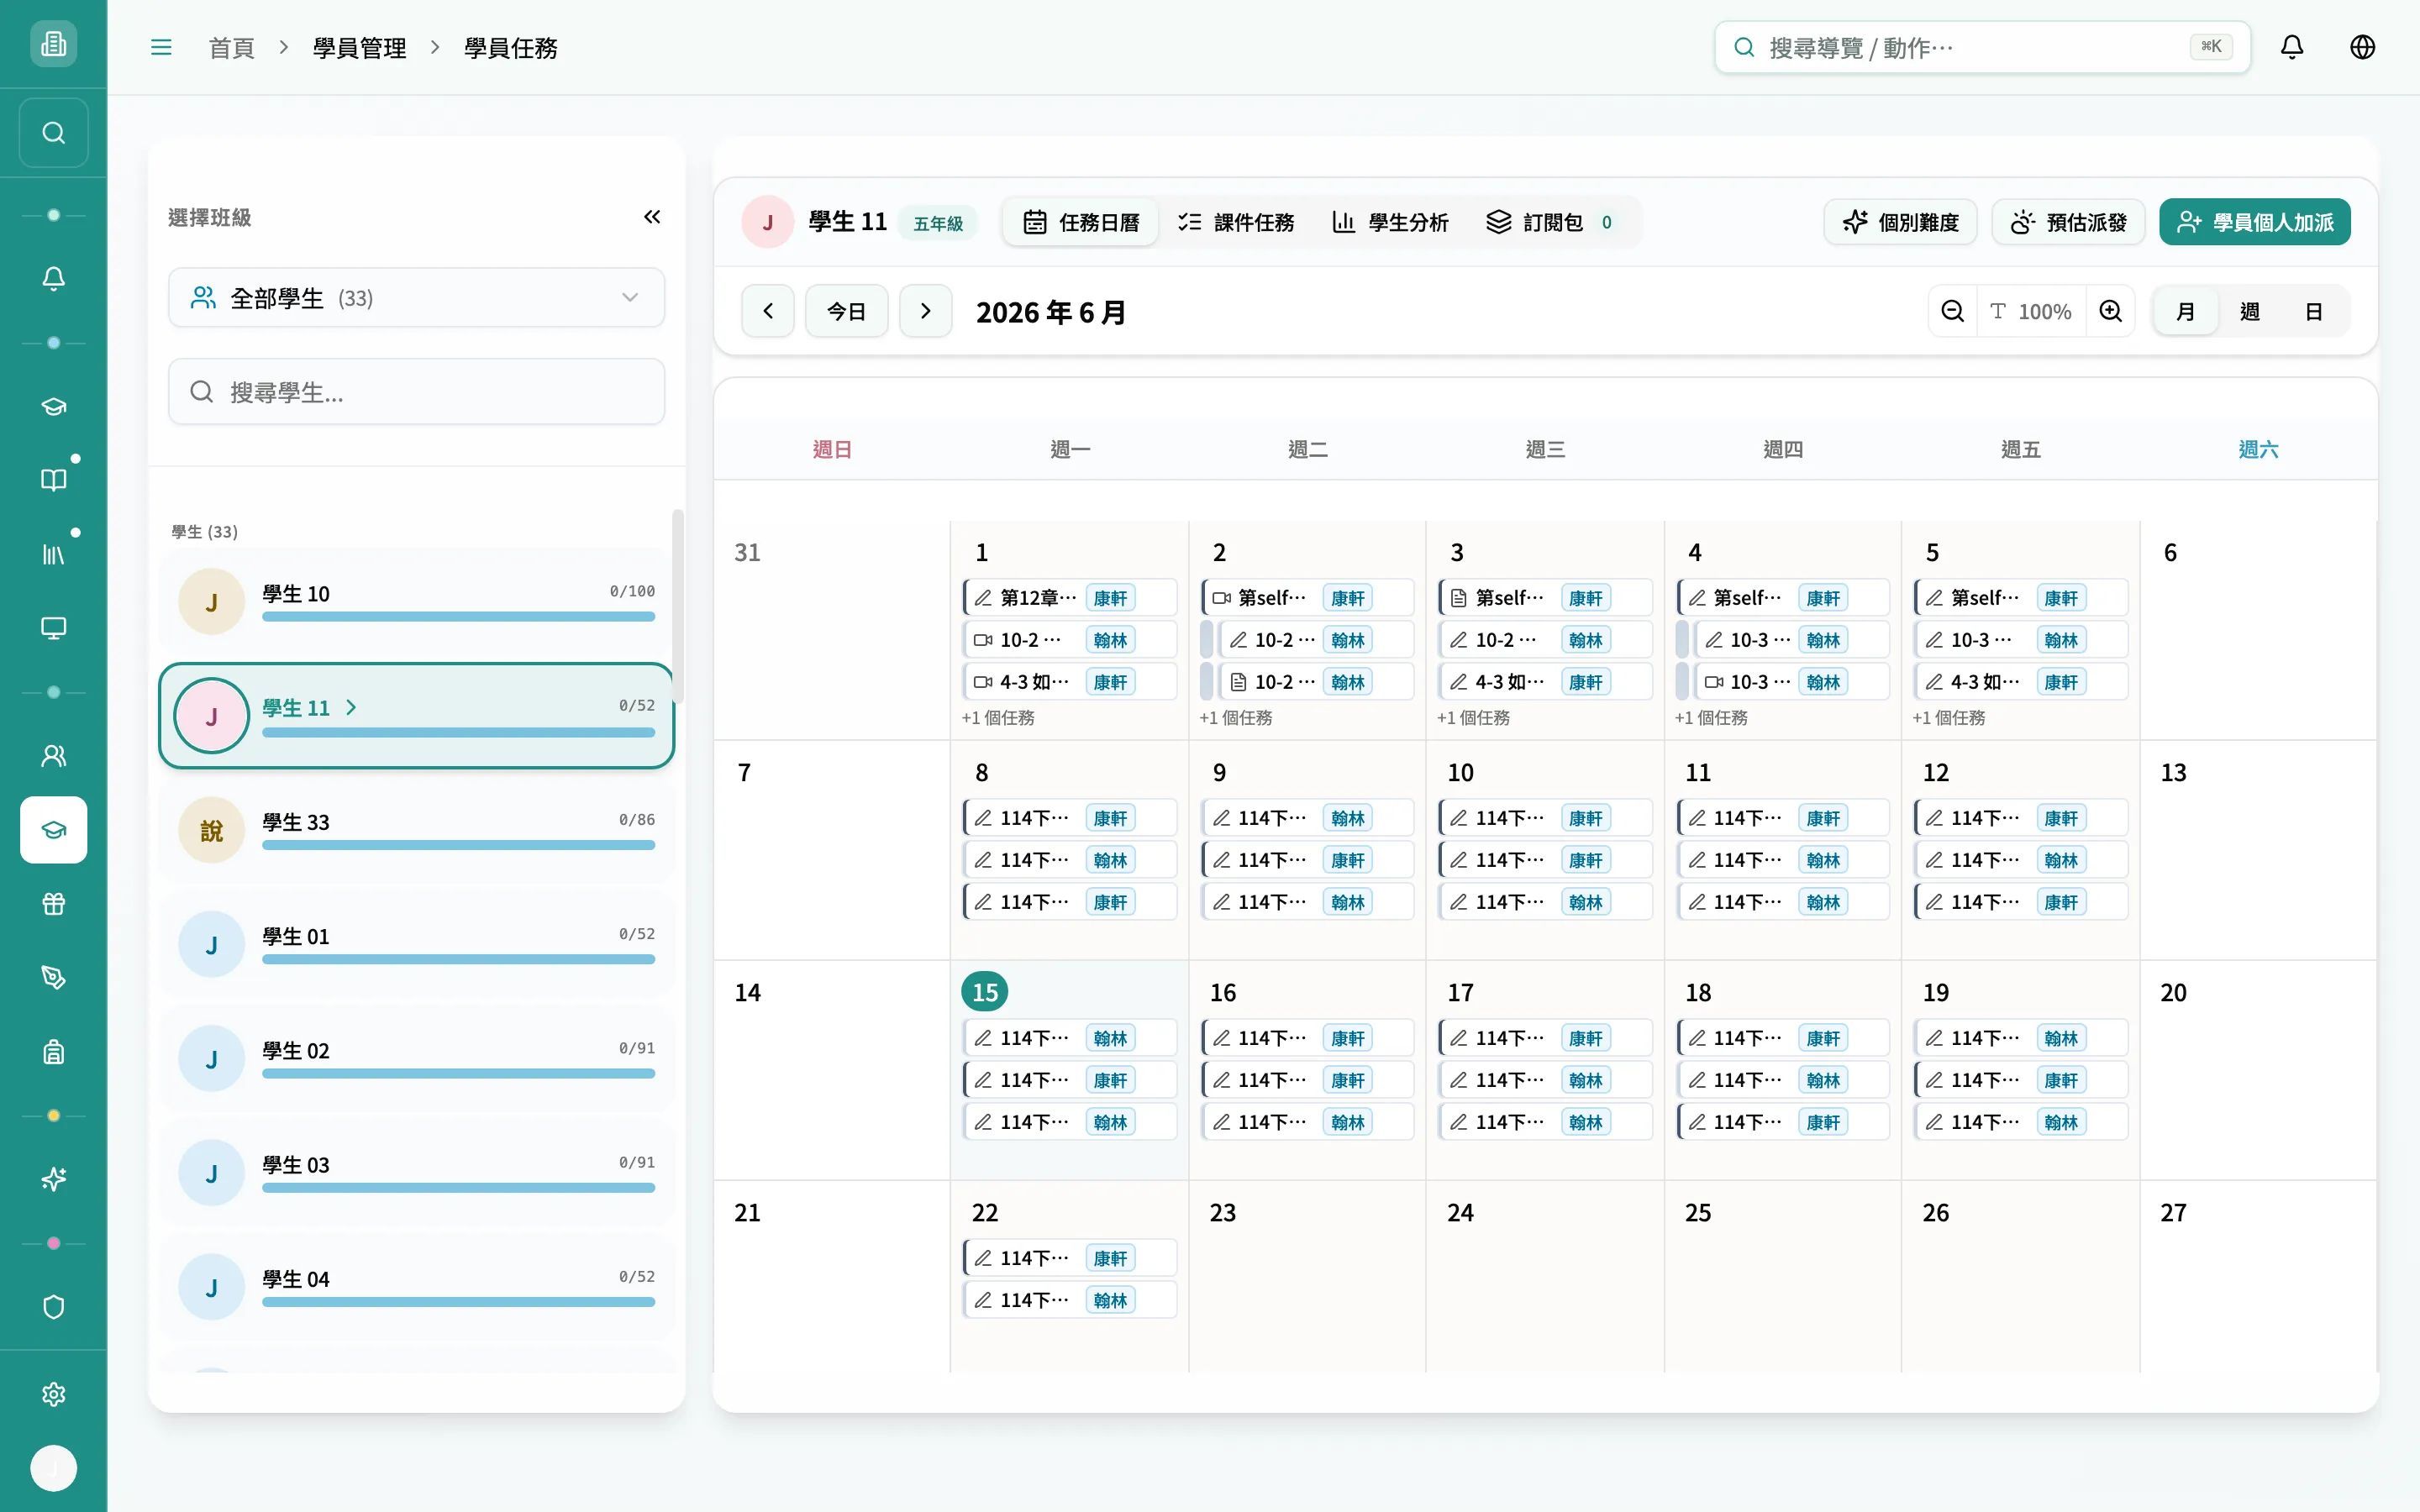Go to previous month arrow
This screenshot has height=1512, width=2420.
(768, 311)
